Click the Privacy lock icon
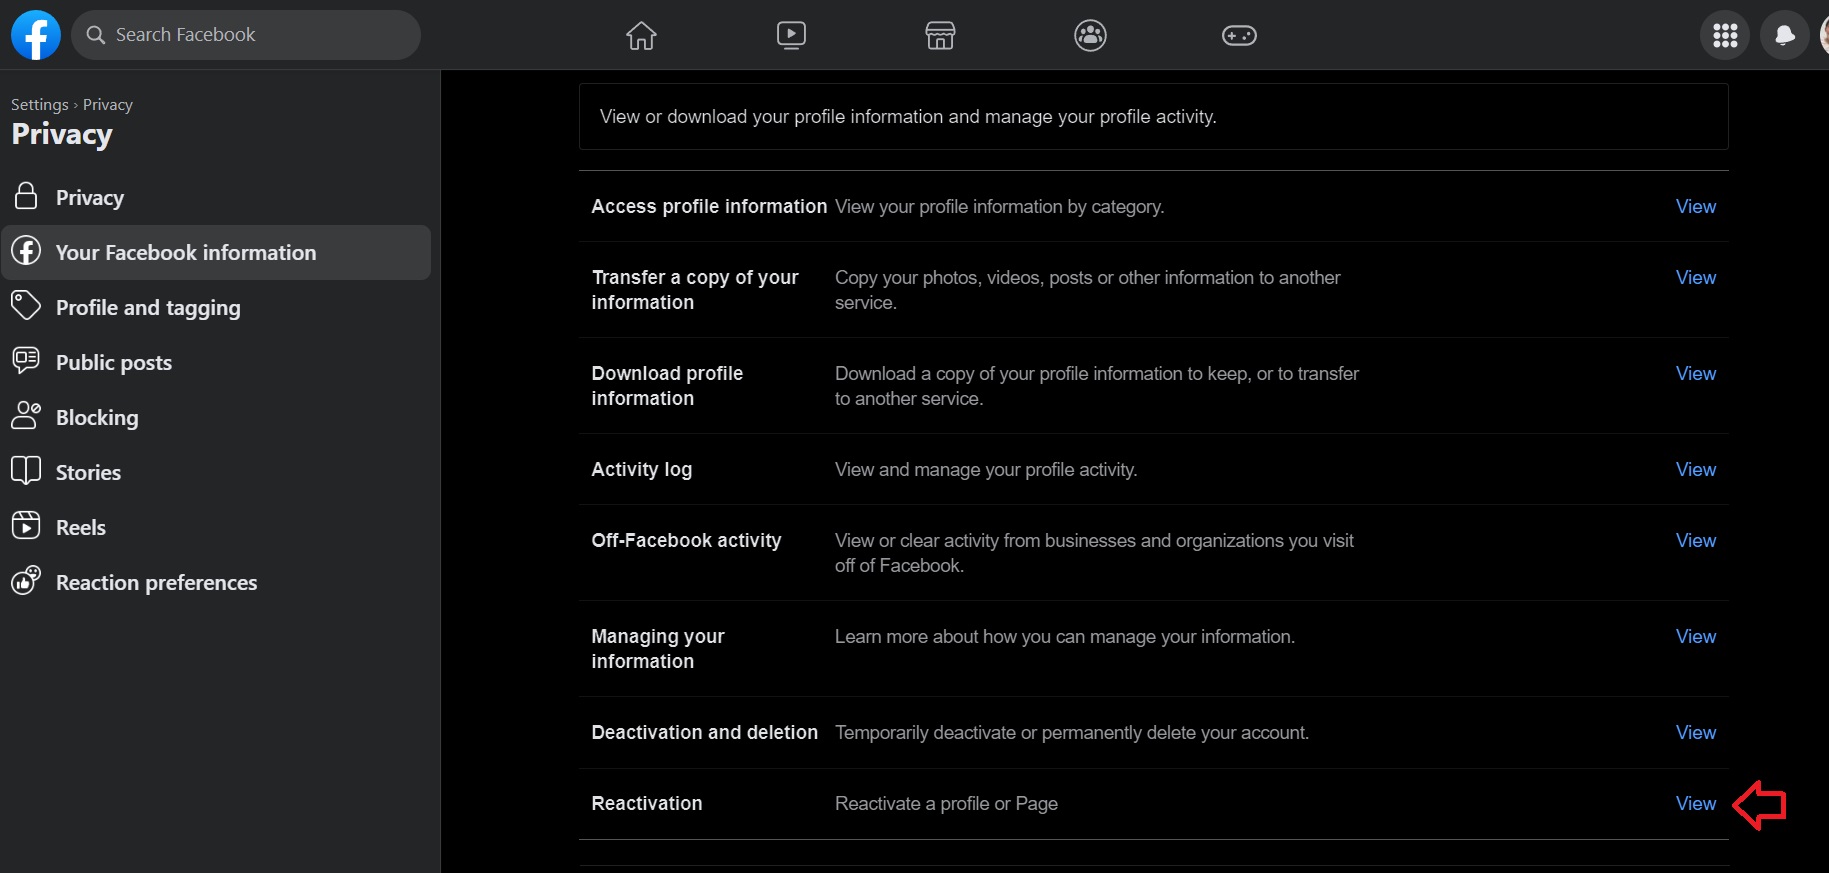 pos(26,195)
